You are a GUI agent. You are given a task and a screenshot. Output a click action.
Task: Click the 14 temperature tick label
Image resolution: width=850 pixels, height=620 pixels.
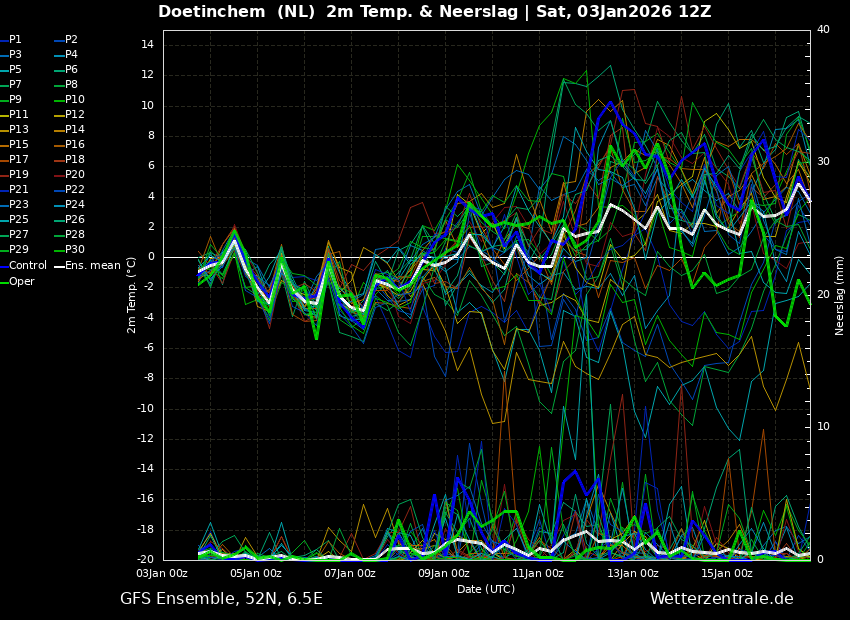(x=147, y=45)
